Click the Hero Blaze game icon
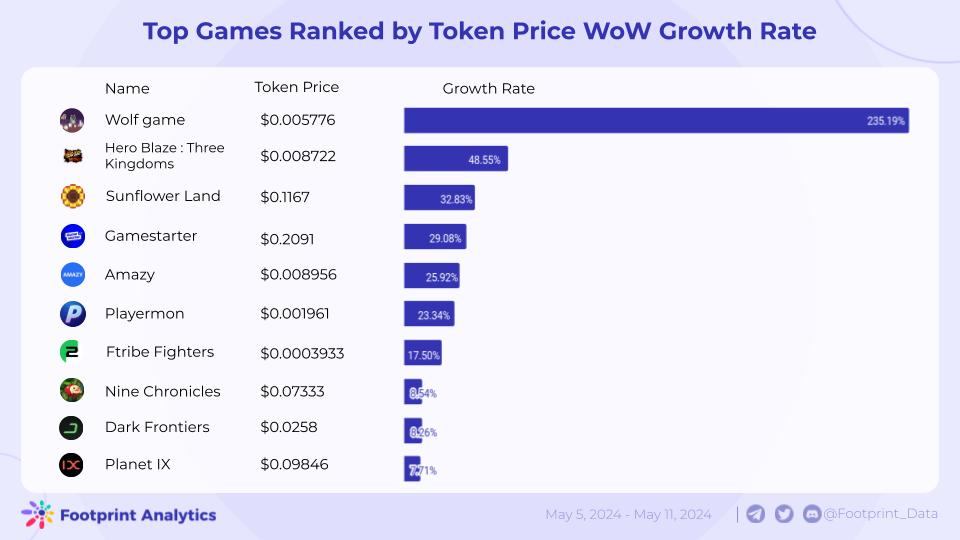This screenshot has width=960, height=540. click(x=71, y=156)
